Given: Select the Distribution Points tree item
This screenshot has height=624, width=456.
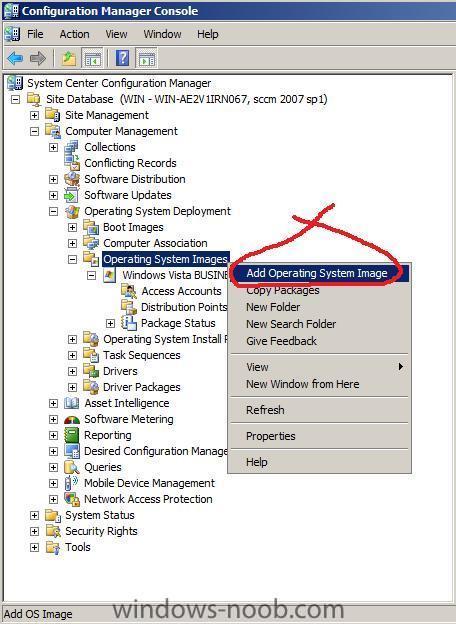Looking at the screenshot, I should (184, 307).
